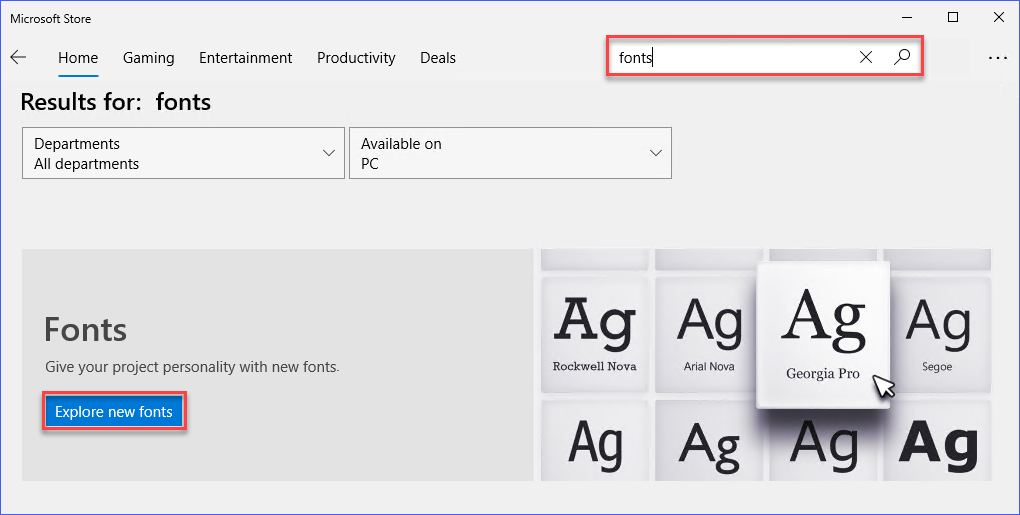This screenshot has width=1020, height=515.
Task: Select the Rockwell Nova font tile
Action: pos(595,335)
